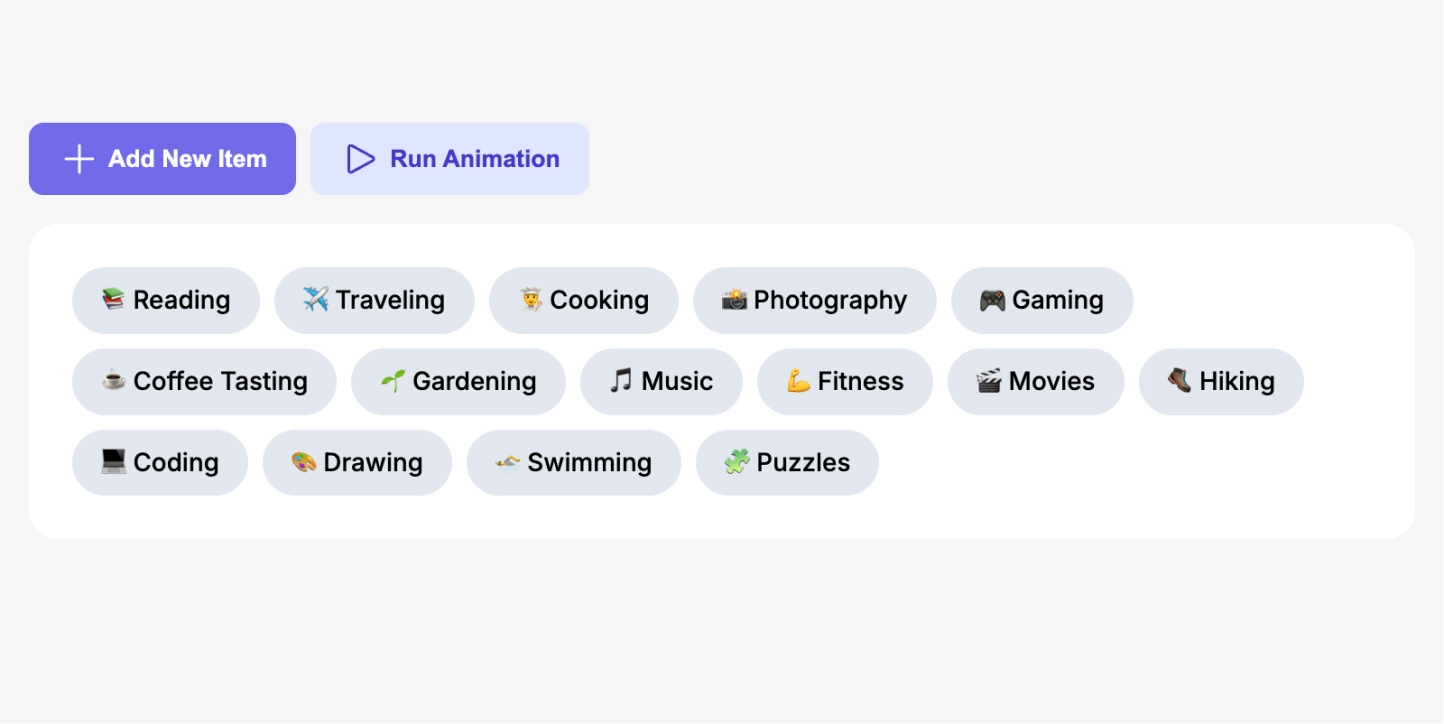Click the Drawing chip label

point(373,462)
